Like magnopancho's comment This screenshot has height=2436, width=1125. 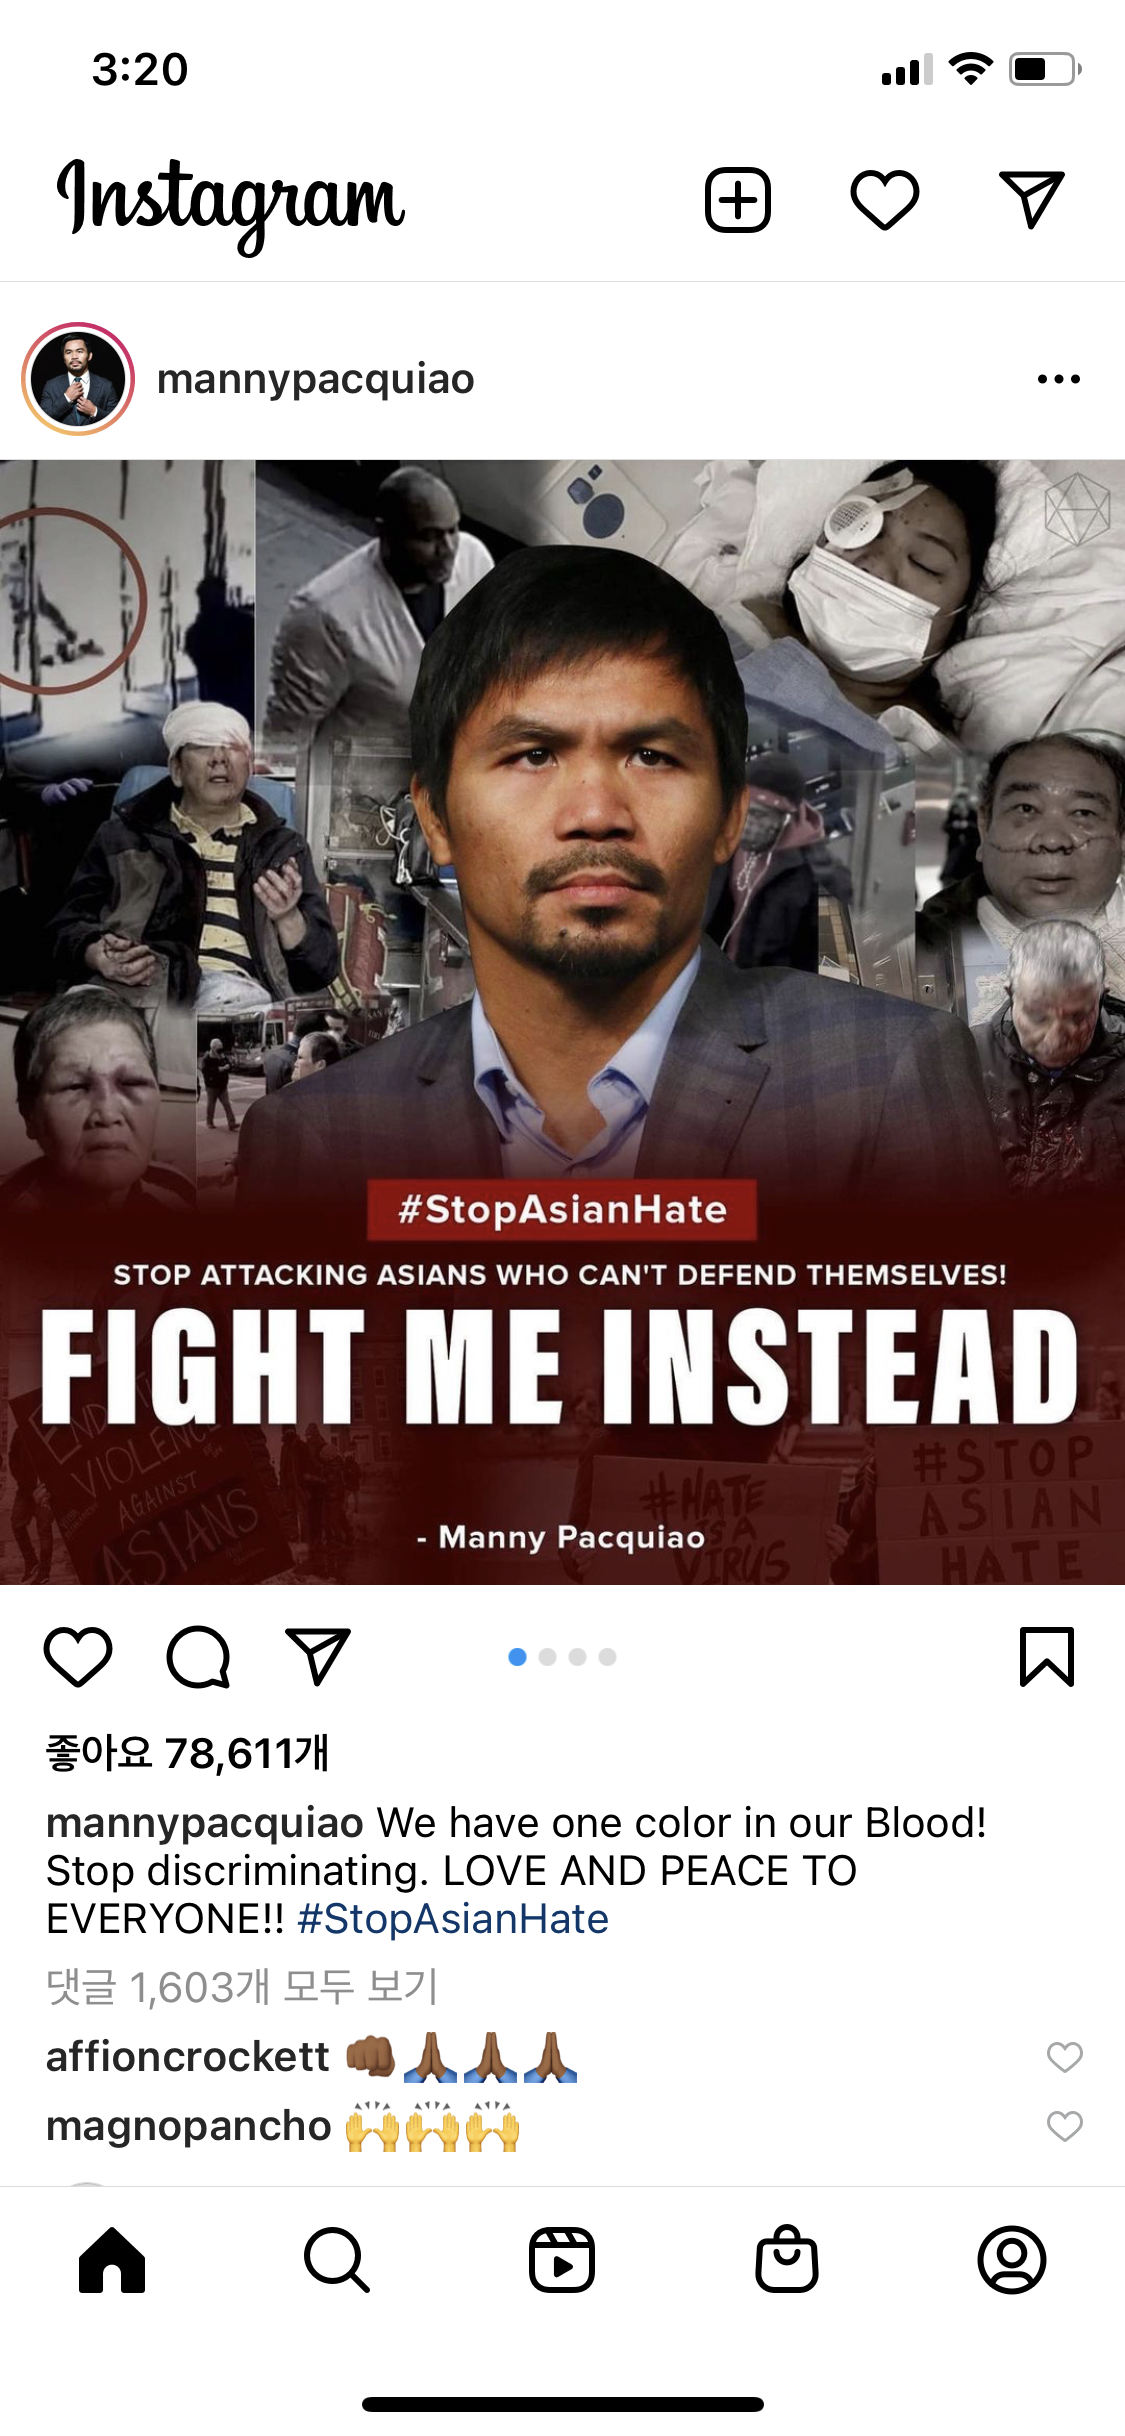click(1065, 2126)
